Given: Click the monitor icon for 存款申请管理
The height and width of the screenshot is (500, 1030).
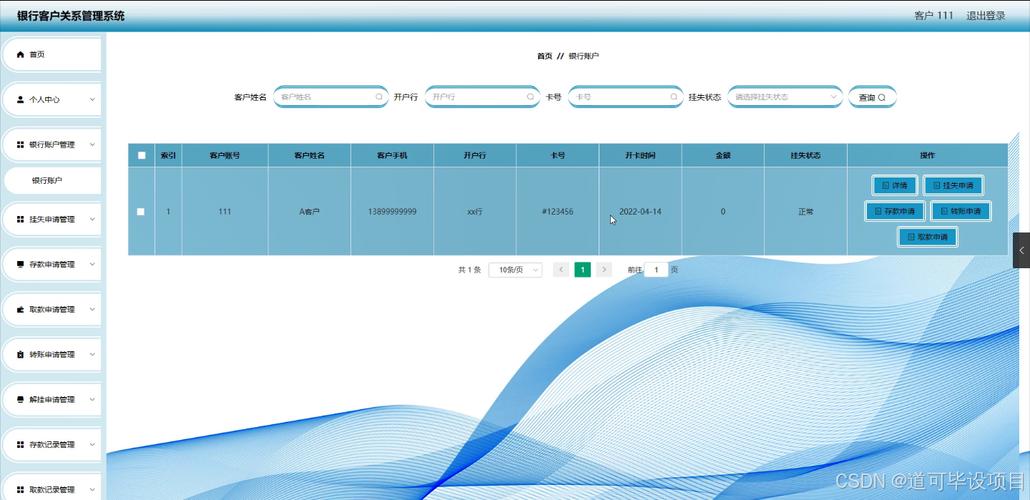Looking at the screenshot, I should [x=20, y=265].
